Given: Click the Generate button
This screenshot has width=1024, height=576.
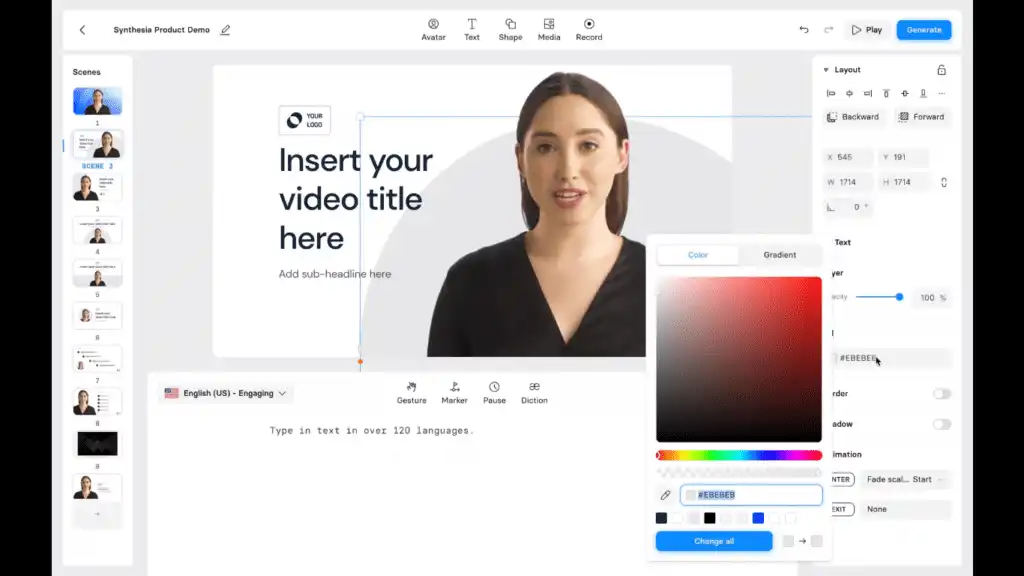Looking at the screenshot, I should click(923, 30).
